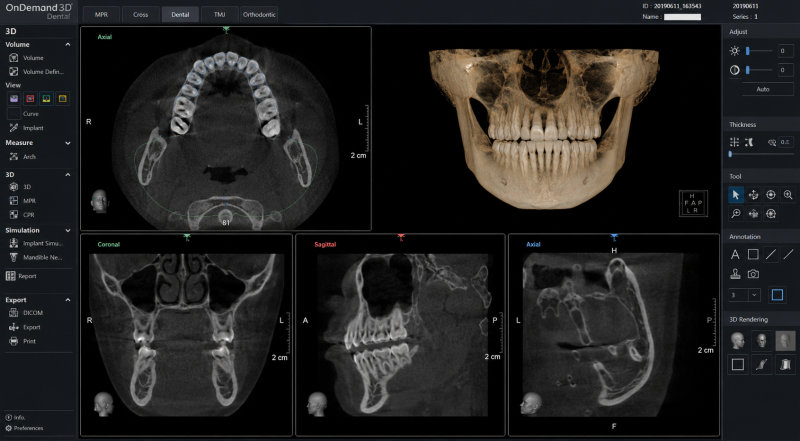Image resolution: width=800 pixels, height=441 pixels.
Task: Toggle the curve thickness mode icon
Action: (749, 142)
